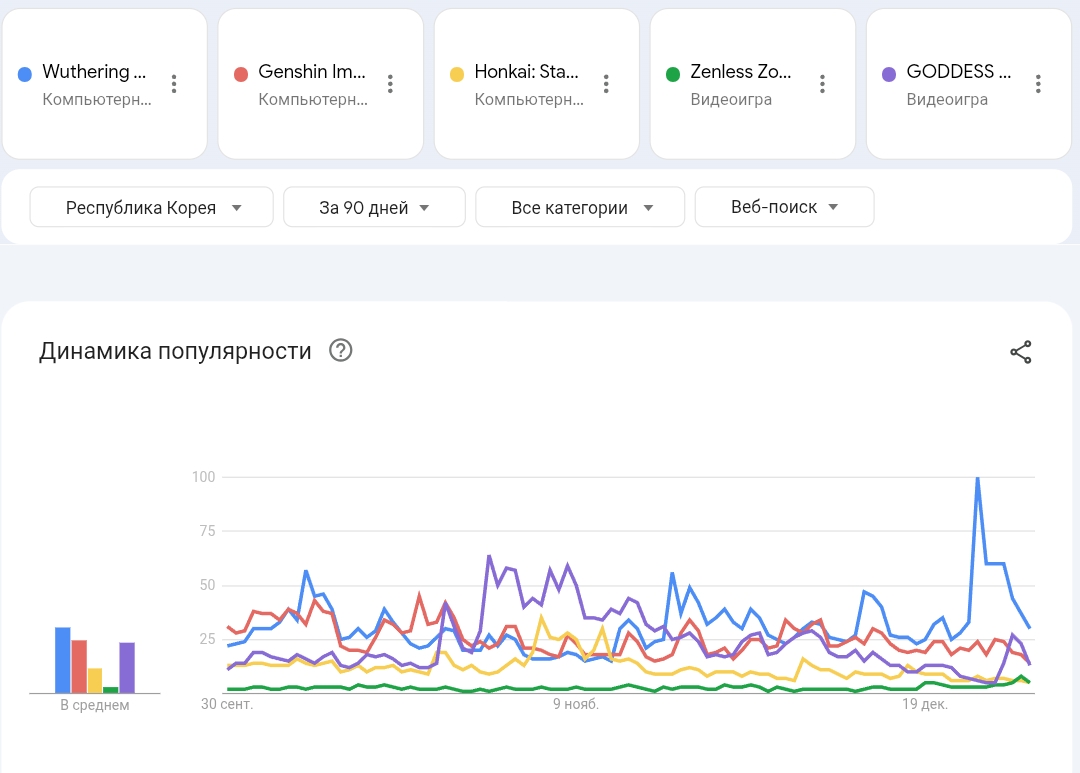This screenshot has width=1080, height=773.
Task: Open three-dot menu for GODDESS card
Action: point(1038,84)
